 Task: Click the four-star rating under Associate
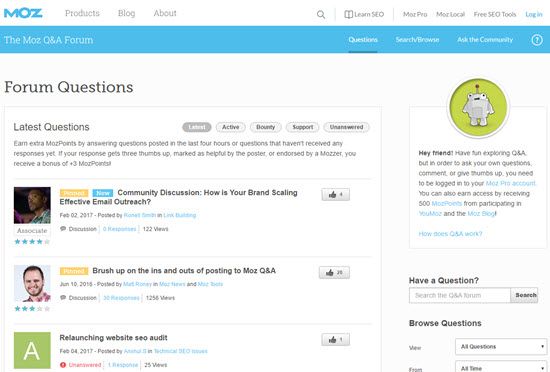point(32,242)
